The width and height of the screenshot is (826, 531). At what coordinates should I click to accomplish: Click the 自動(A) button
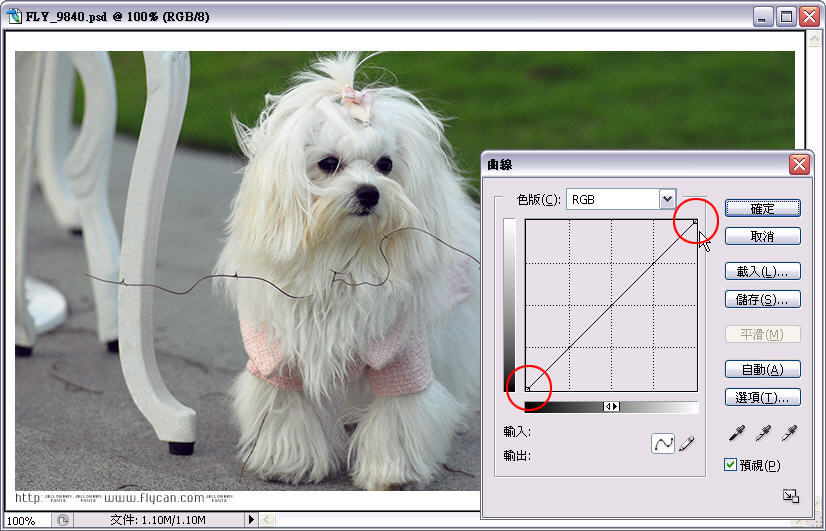click(x=762, y=369)
